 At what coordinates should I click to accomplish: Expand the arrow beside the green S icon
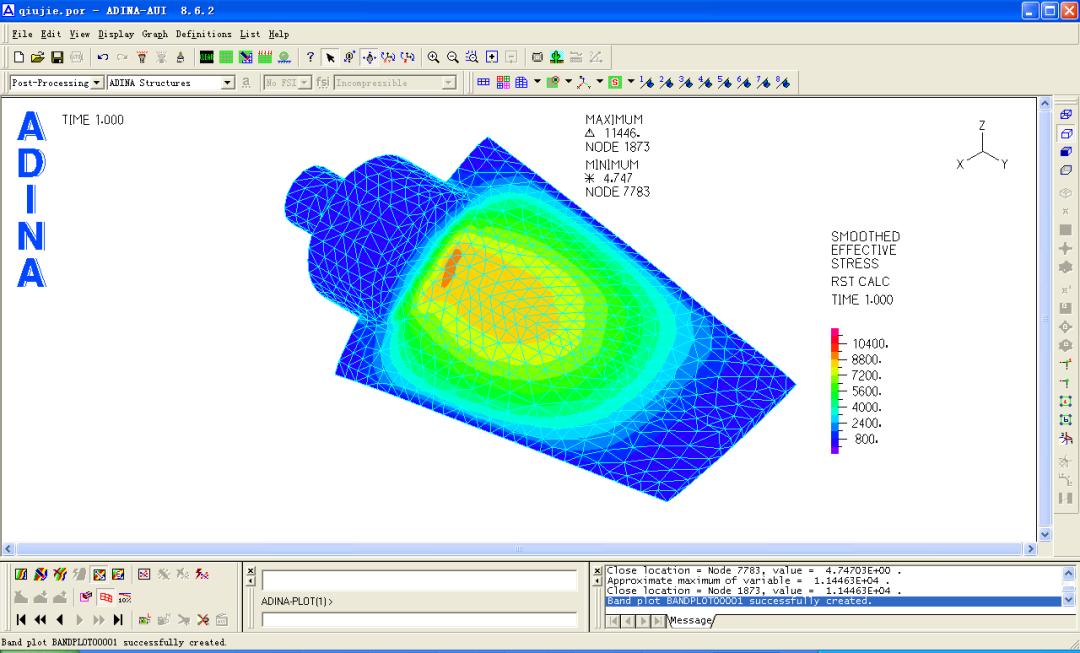tap(629, 83)
